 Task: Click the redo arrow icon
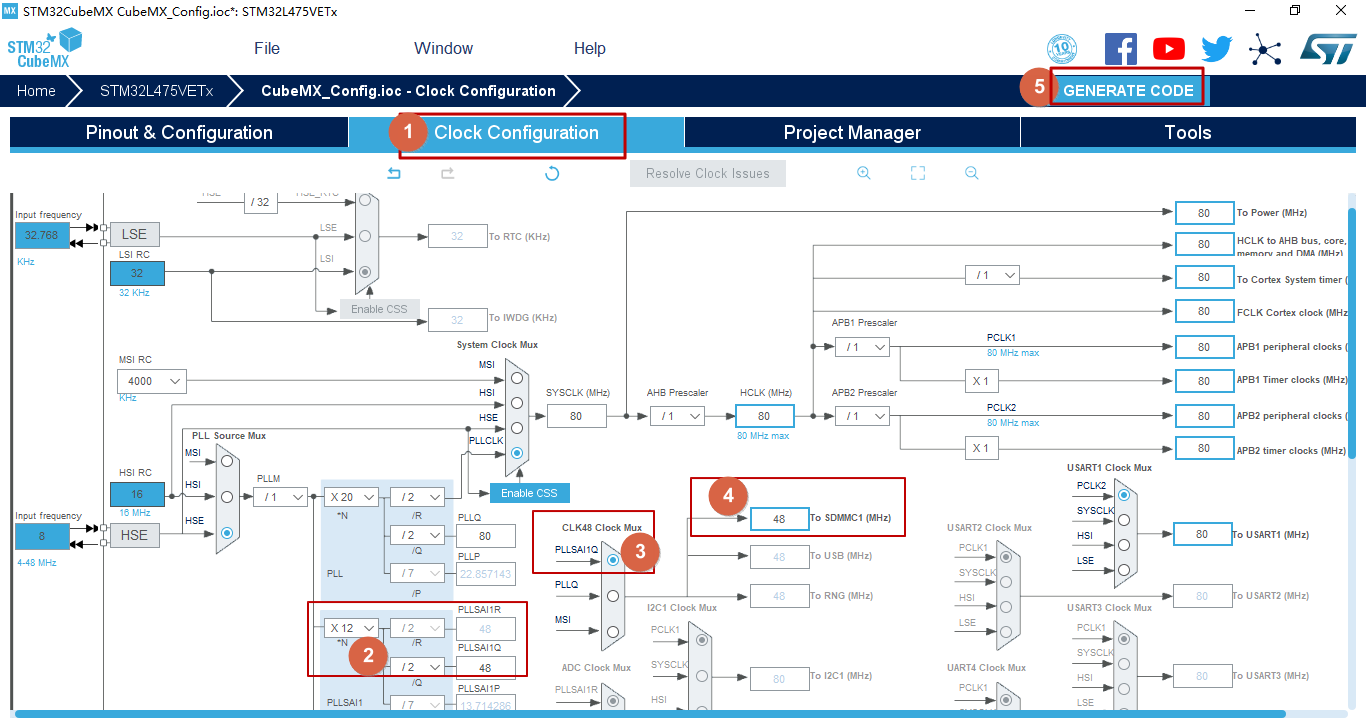click(x=448, y=173)
